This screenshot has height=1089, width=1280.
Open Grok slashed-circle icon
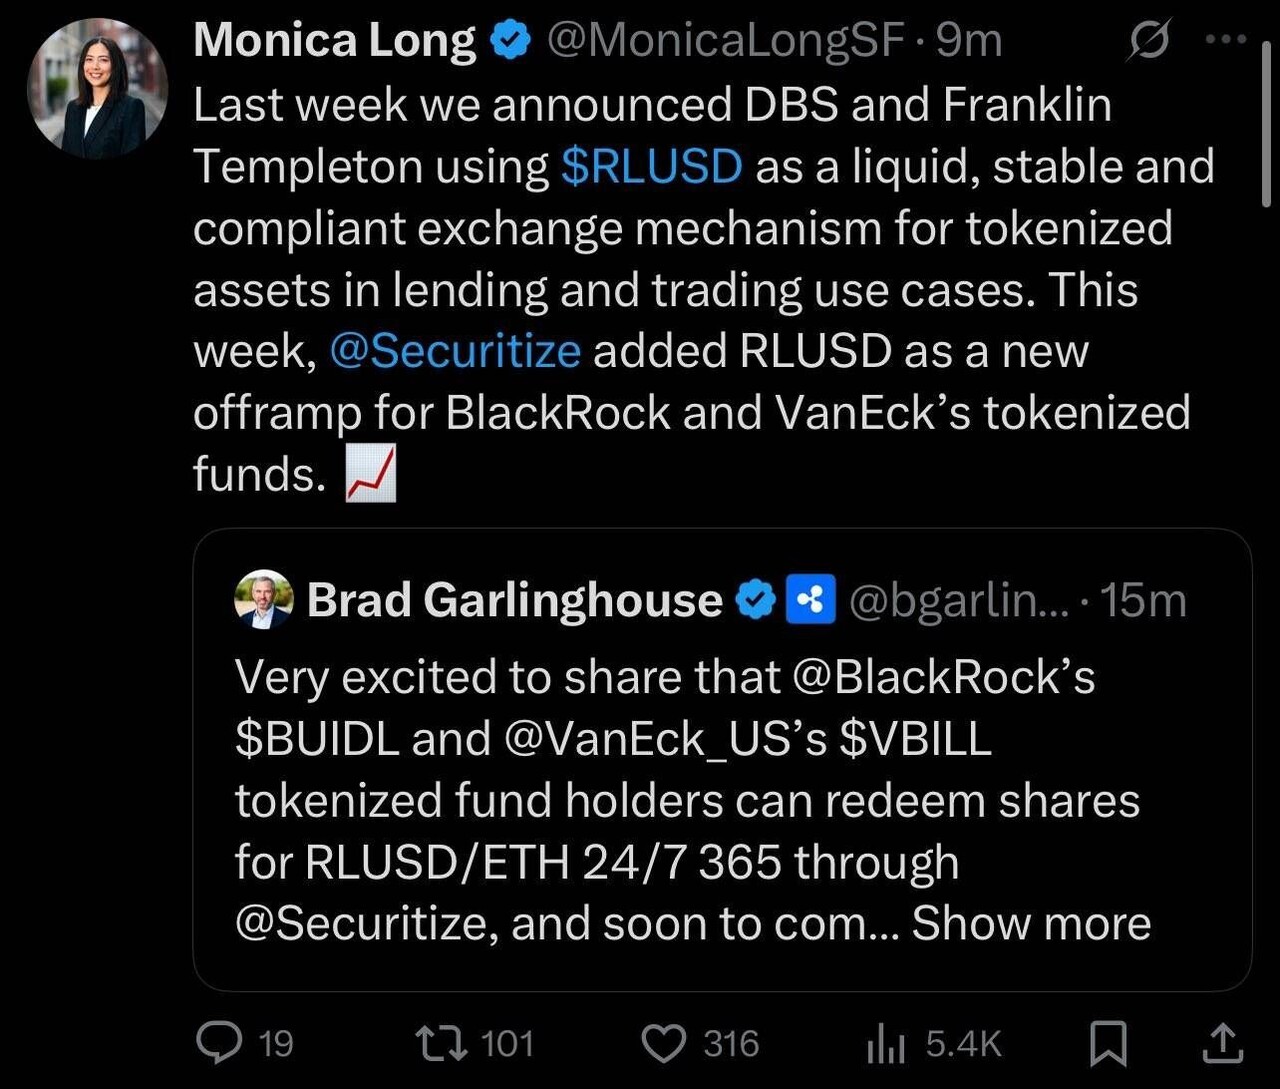(x=1148, y=42)
